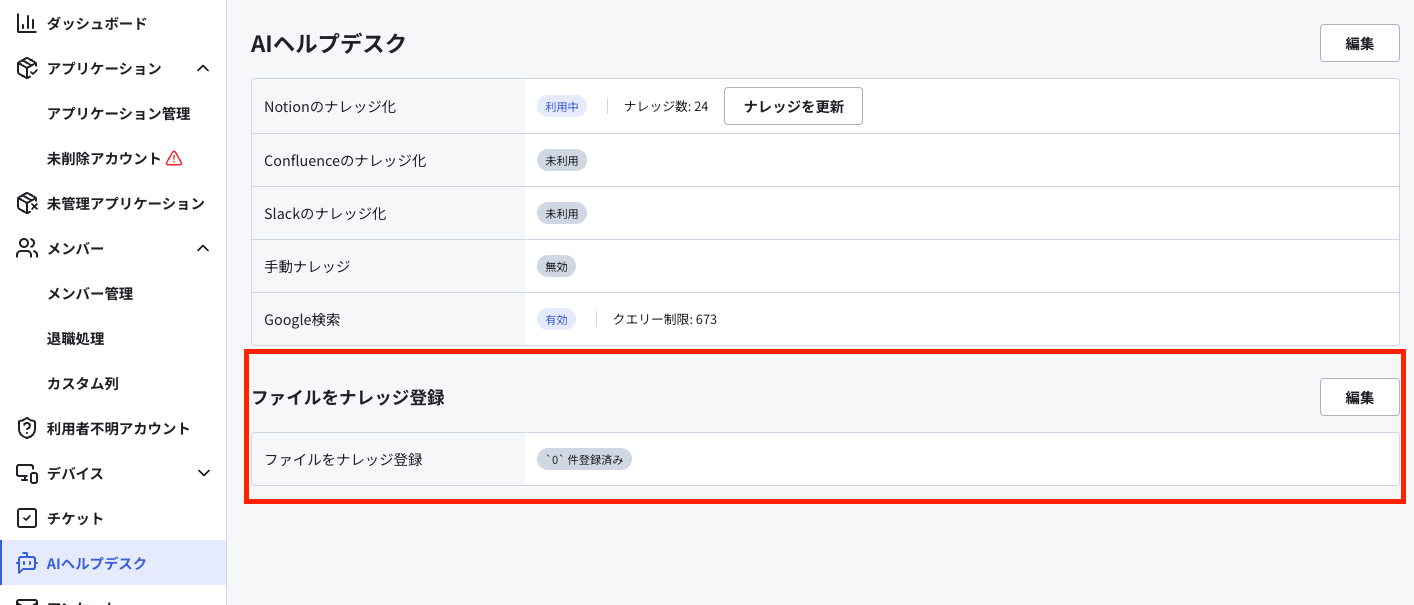The image size is (1414, 605).
Task: Click the dashboard bar chart icon
Action: pos(27,23)
